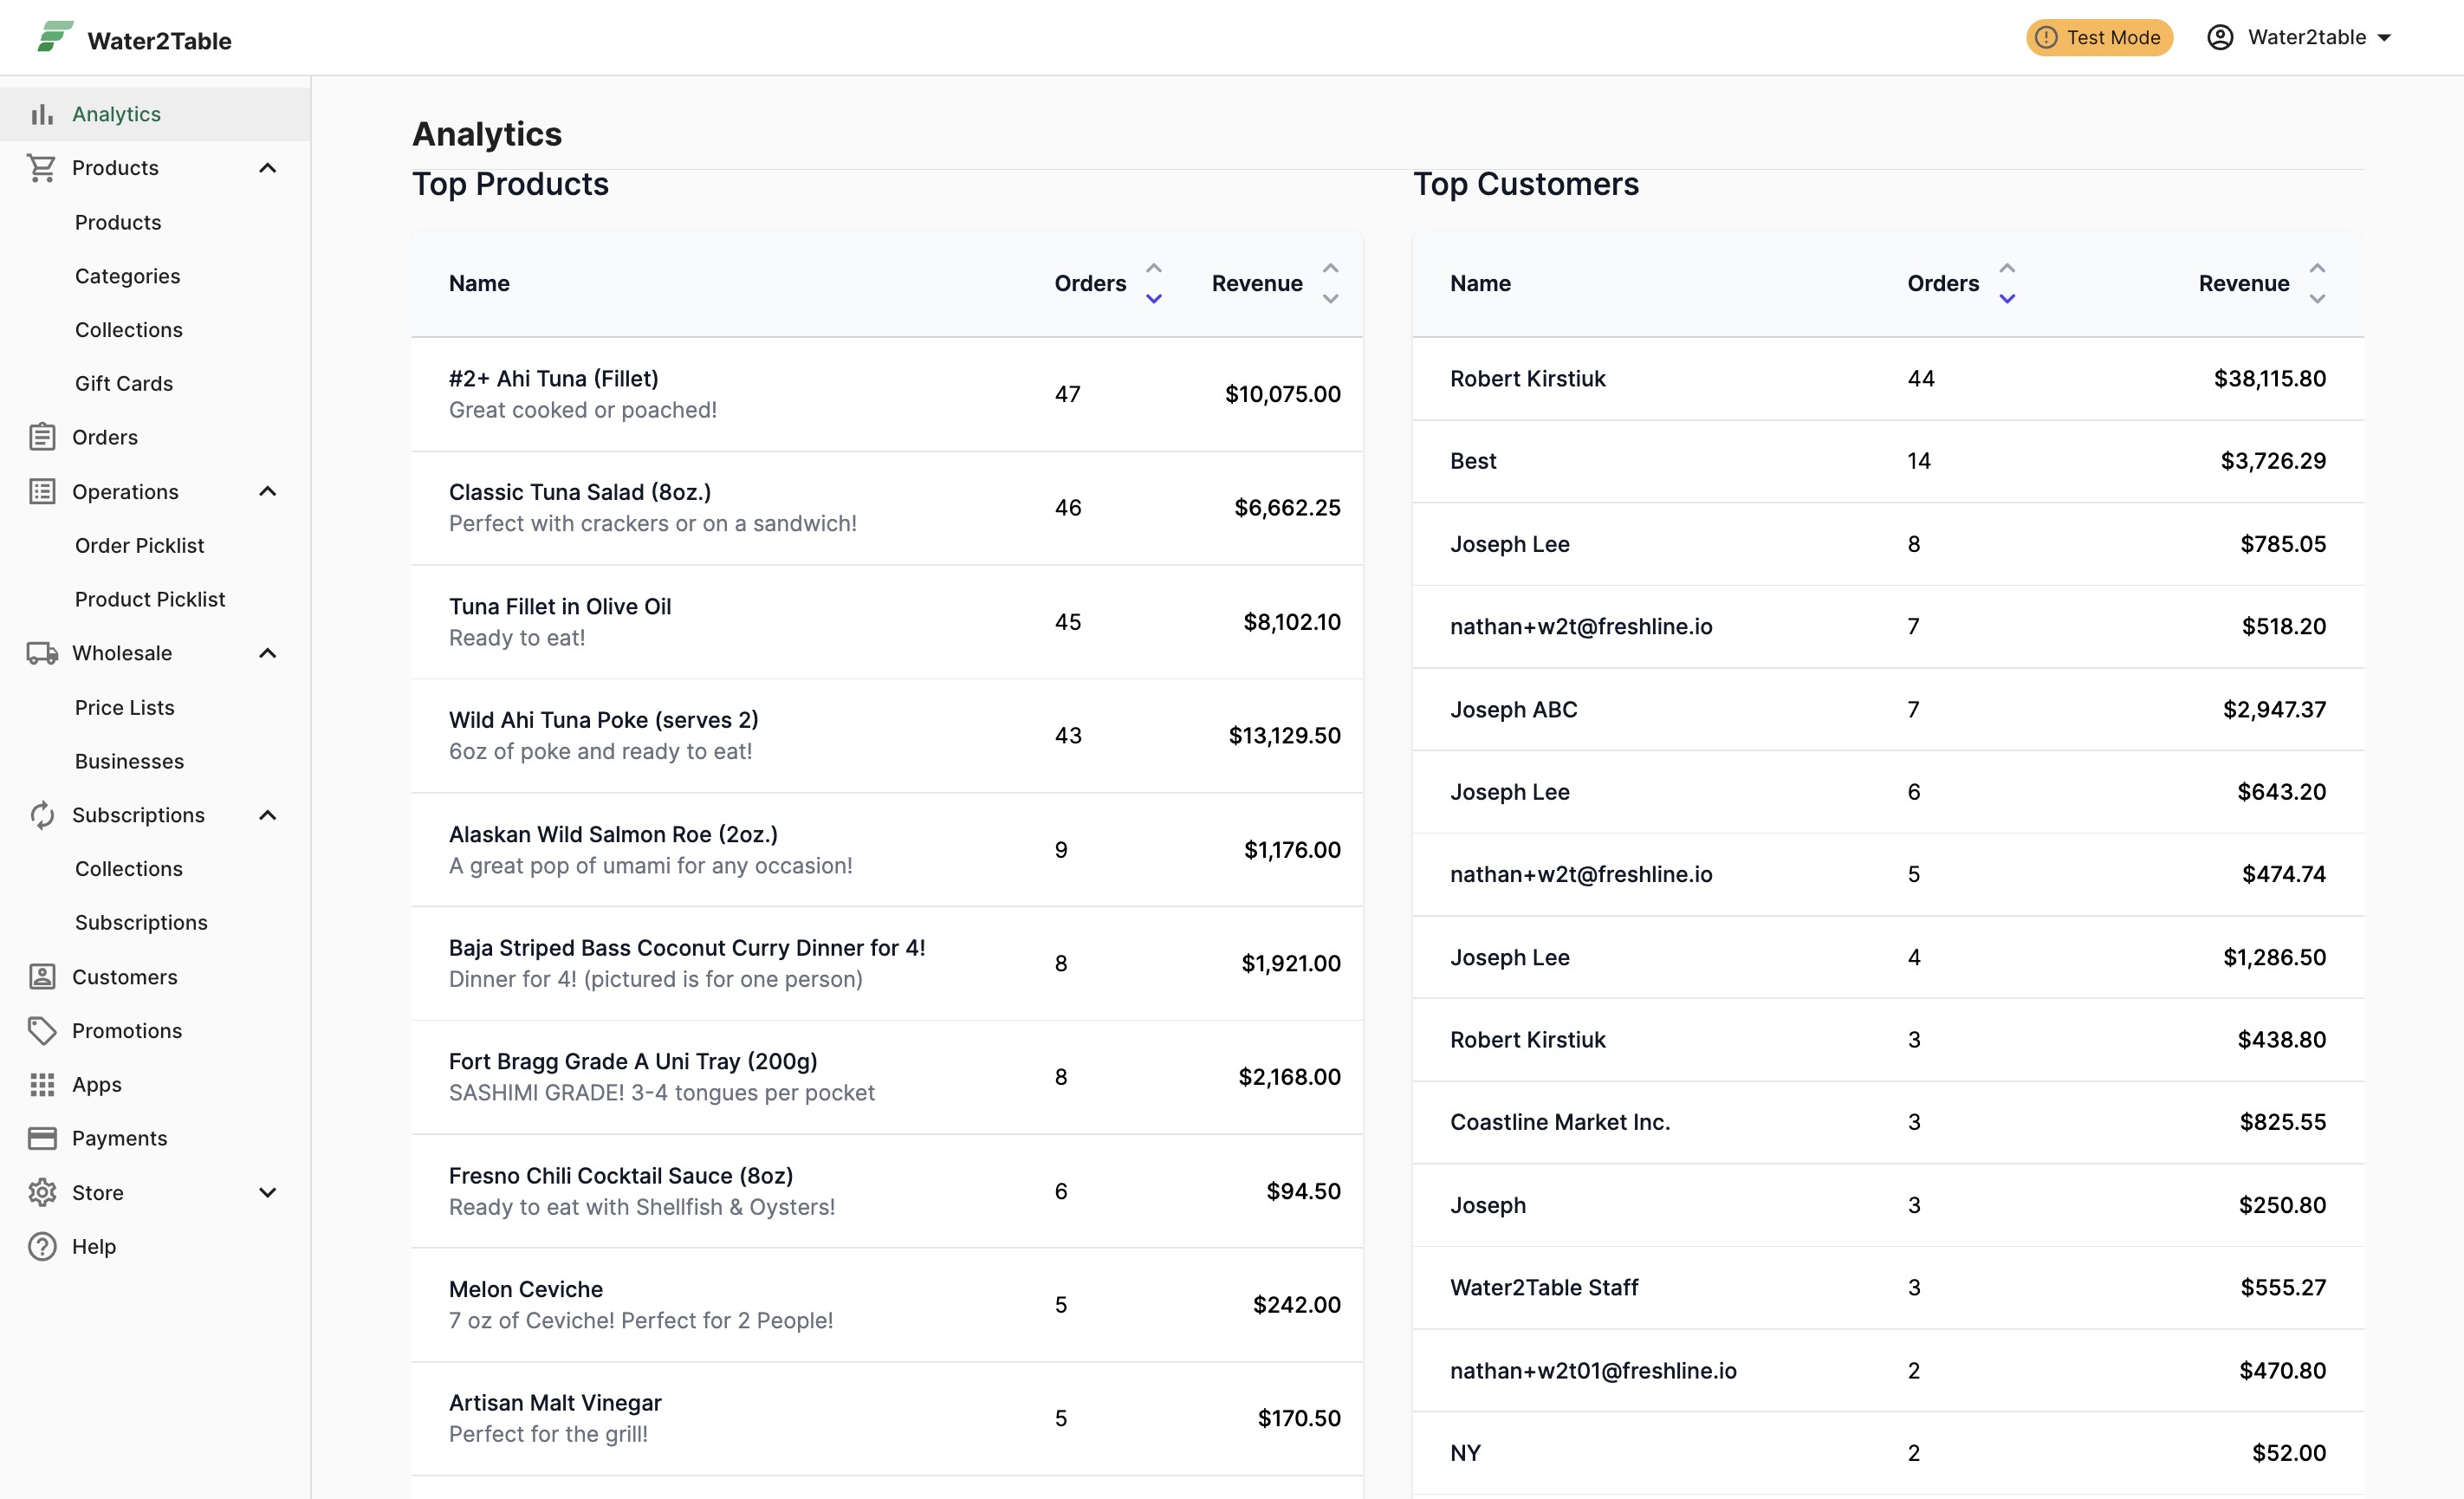The height and width of the screenshot is (1499, 2464).
Task: Sort Top Customers by Orders descending arrow
Action: click(2006, 298)
